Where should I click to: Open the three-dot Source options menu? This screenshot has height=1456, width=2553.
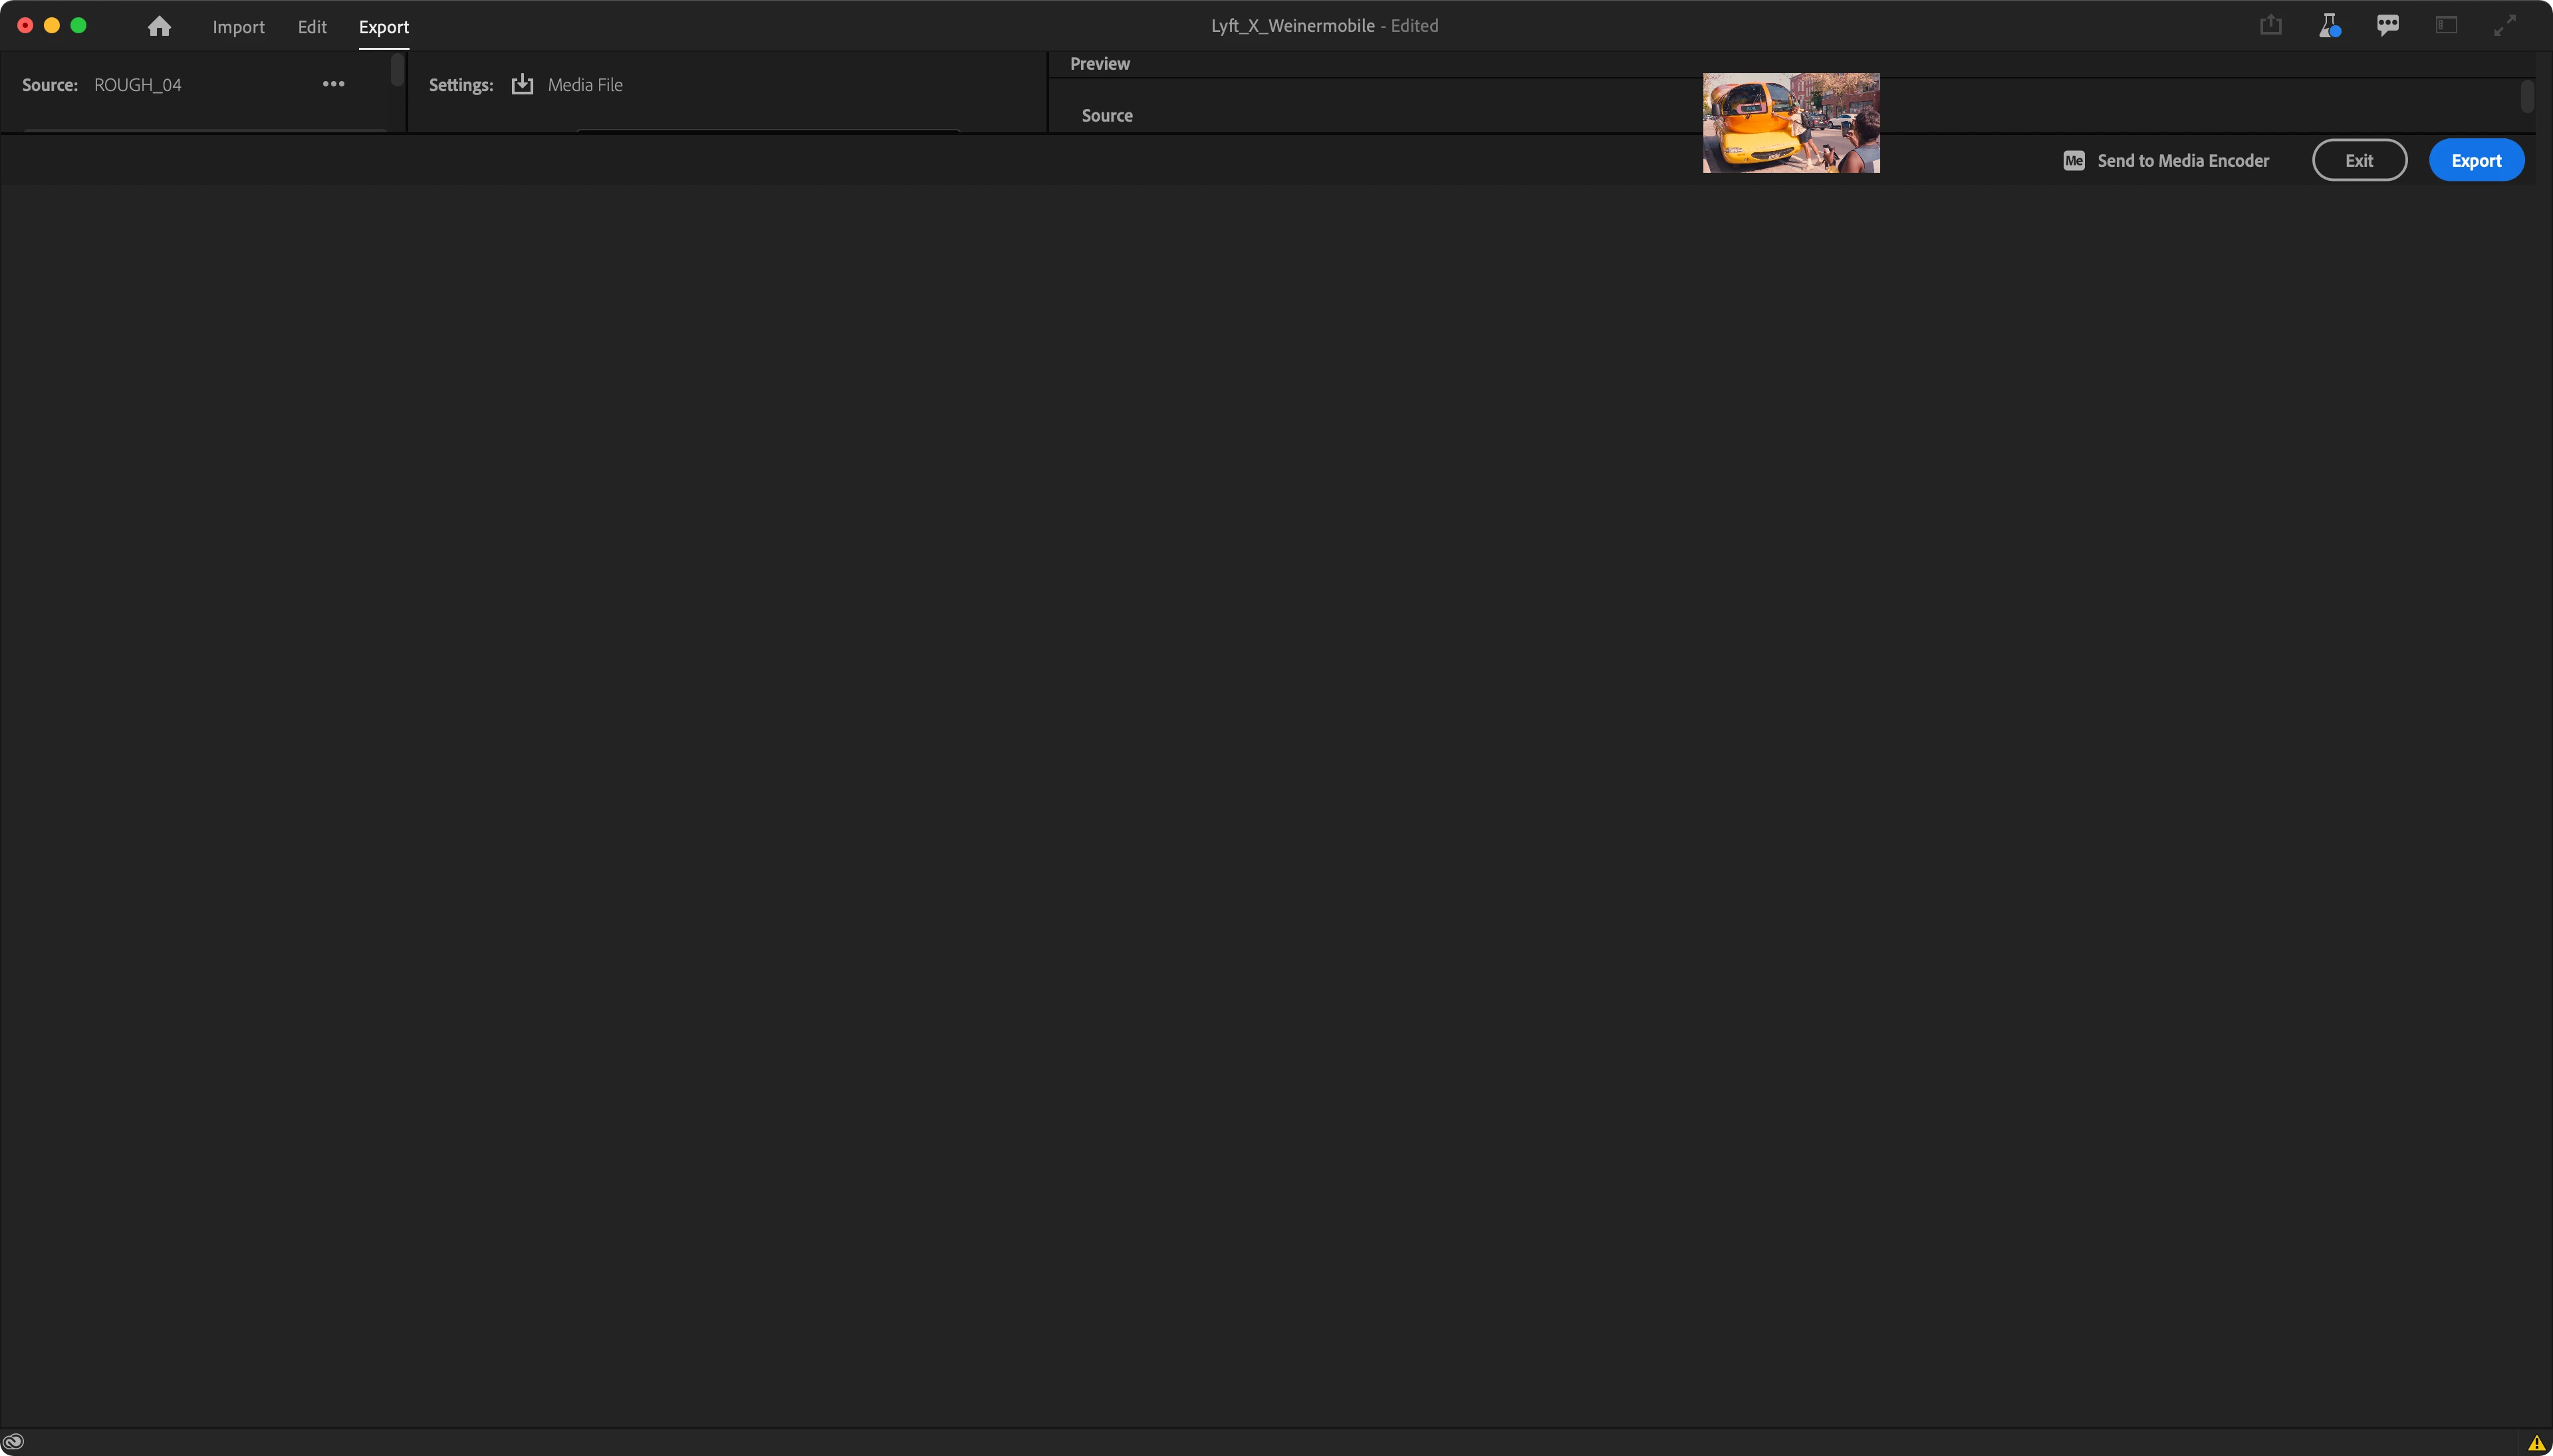coord(333,85)
